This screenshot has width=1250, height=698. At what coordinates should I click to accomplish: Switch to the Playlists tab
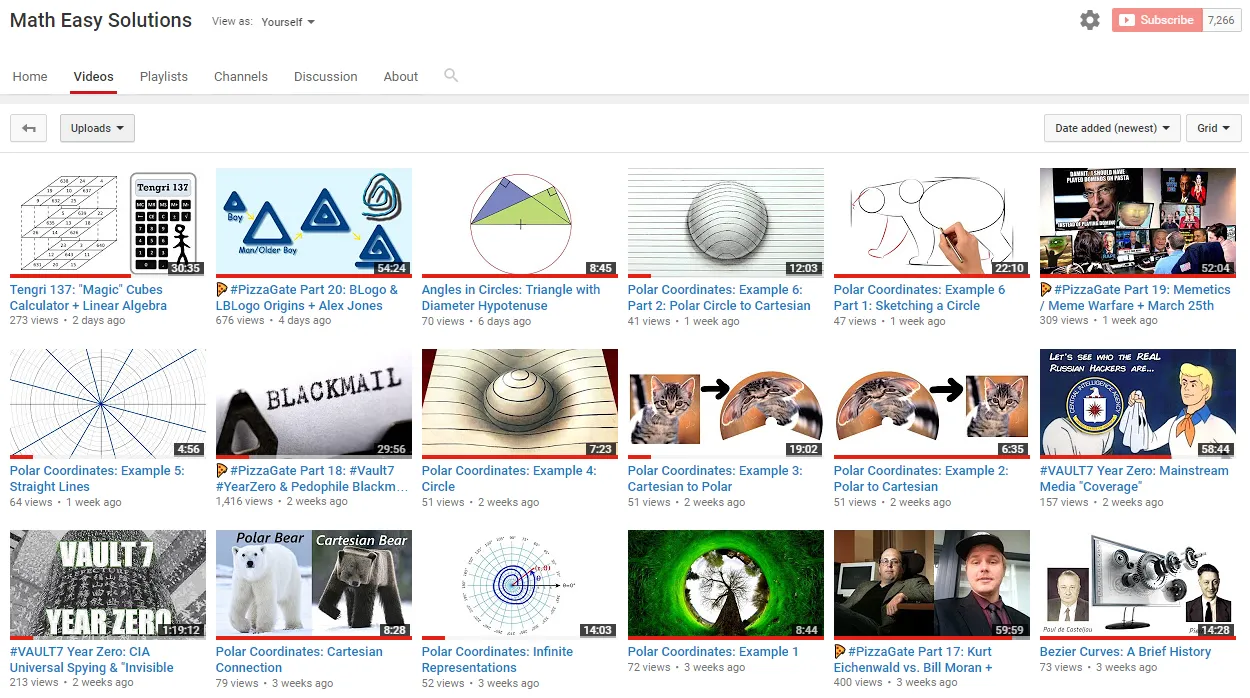(x=164, y=76)
